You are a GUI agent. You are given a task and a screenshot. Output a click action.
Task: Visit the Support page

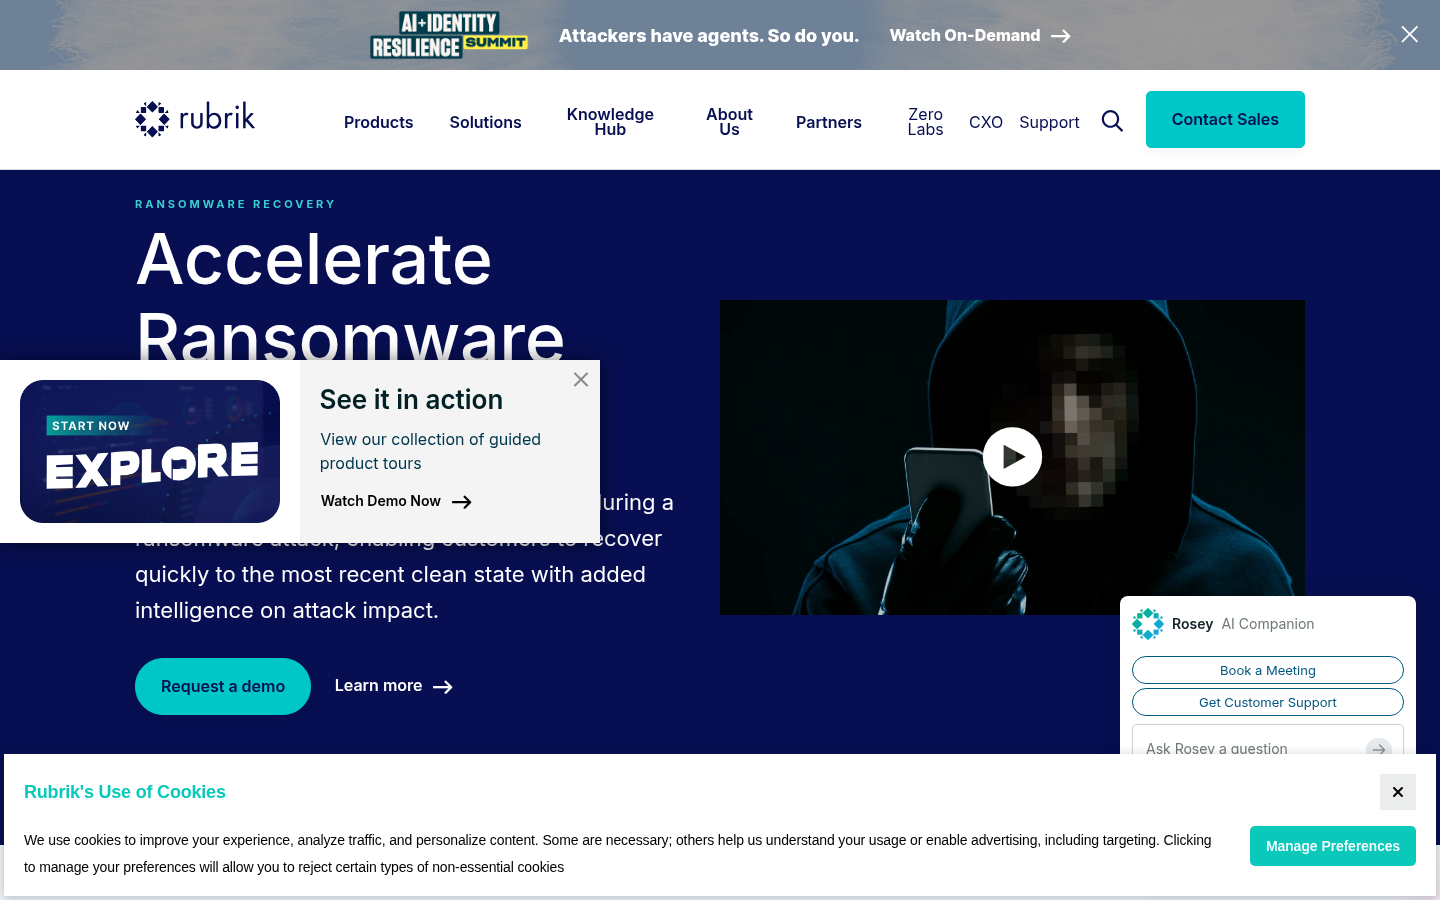1049,122
